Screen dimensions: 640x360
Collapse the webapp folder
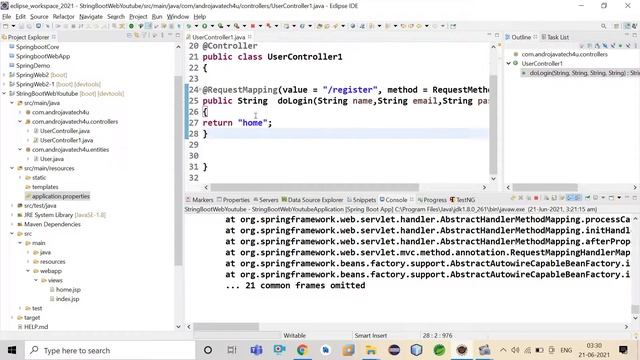pos(28,271)
